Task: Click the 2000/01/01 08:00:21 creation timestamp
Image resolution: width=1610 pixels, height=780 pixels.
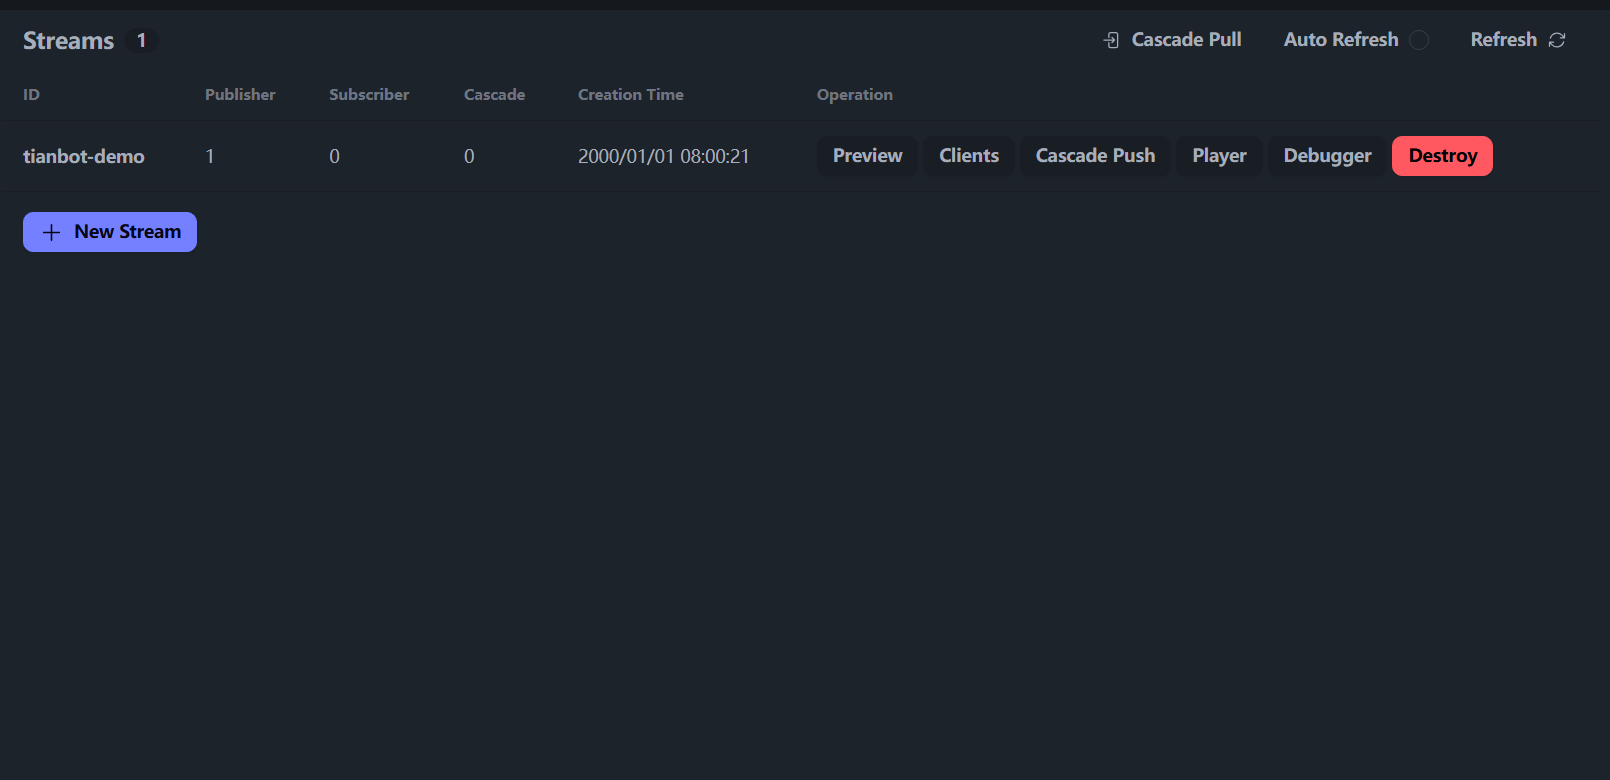Action: 663,157
